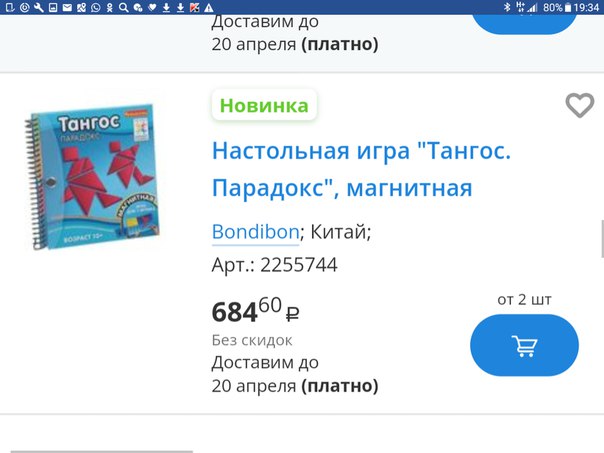
Task: Tap the warning triangle status icon
Action: tap(208, 7)
